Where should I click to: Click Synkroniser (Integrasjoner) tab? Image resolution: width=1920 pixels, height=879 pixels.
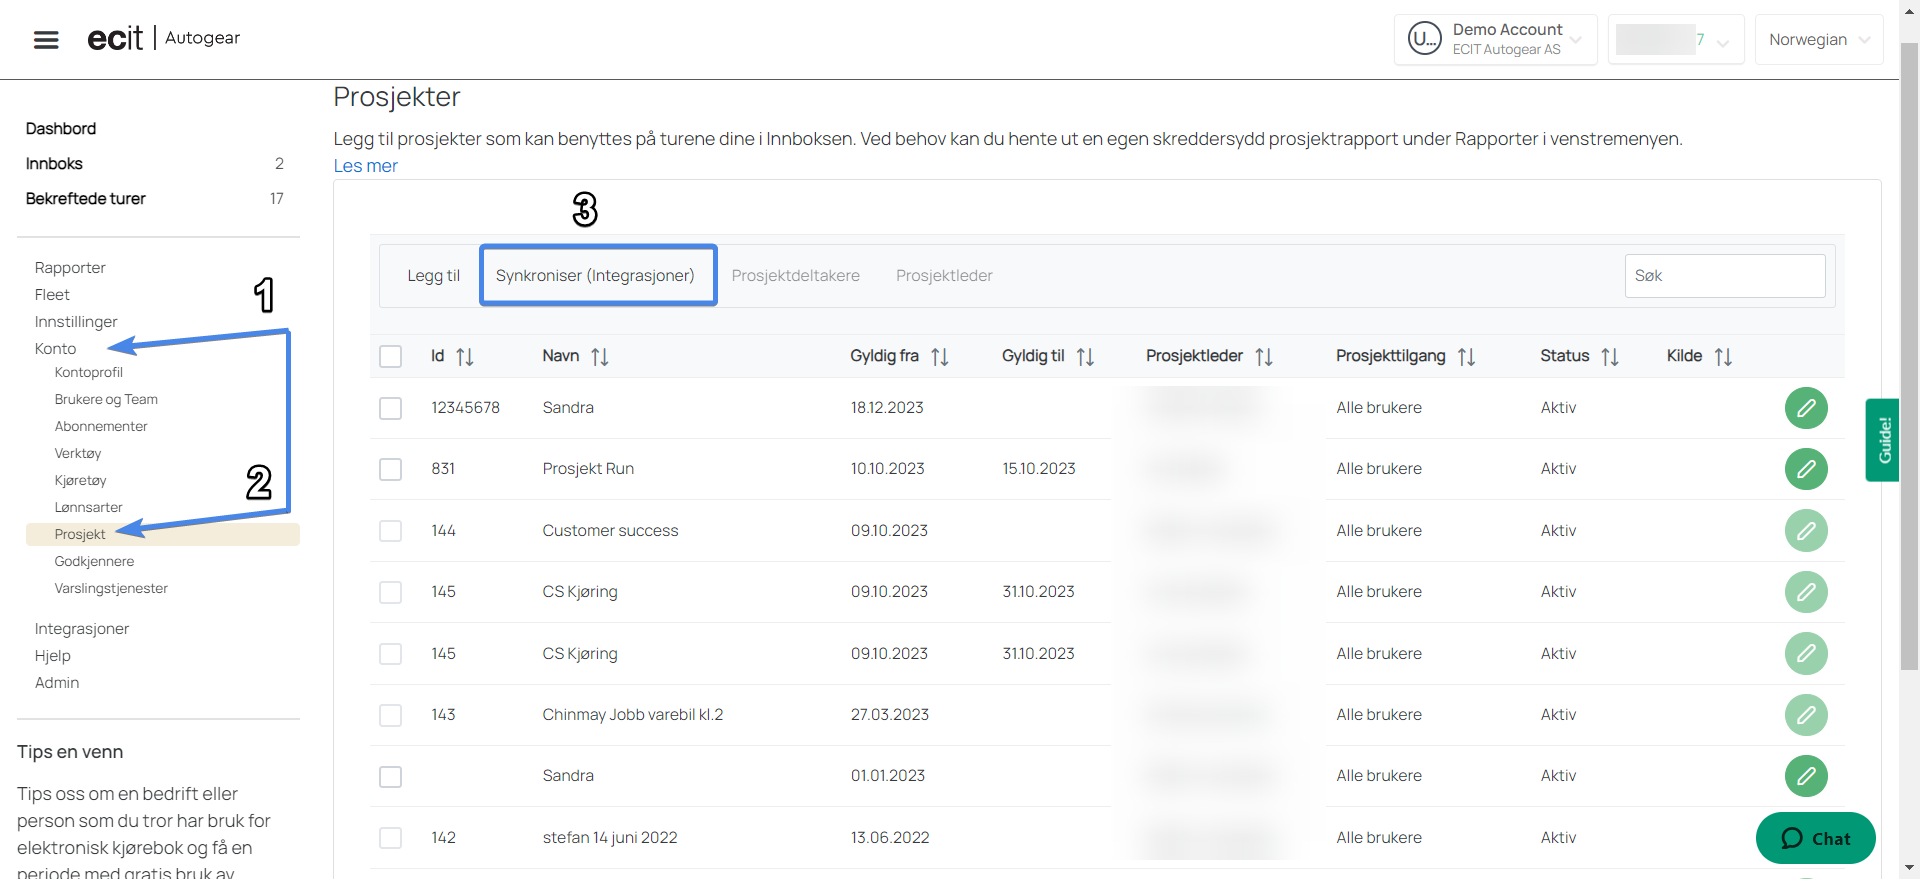click(597, 276)
